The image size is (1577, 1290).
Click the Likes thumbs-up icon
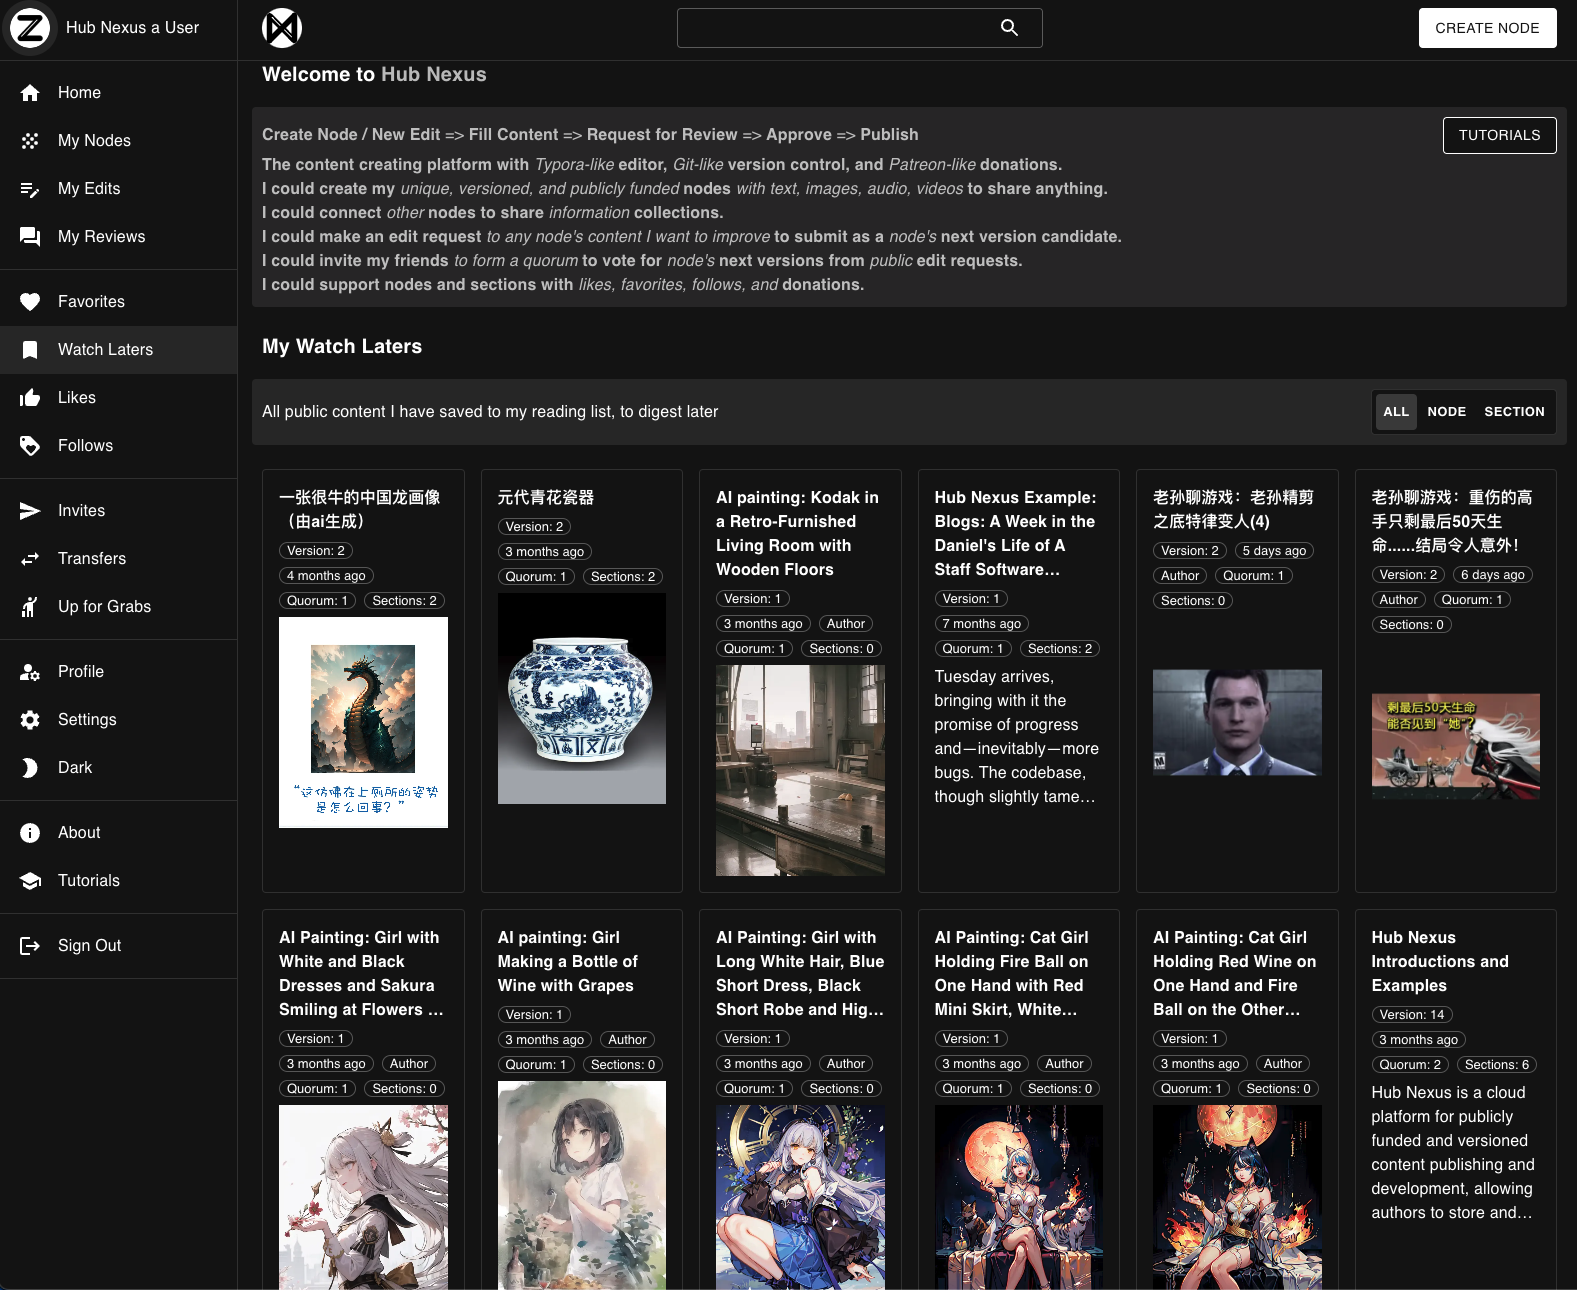pyautogui.click(x=30, y=398)
